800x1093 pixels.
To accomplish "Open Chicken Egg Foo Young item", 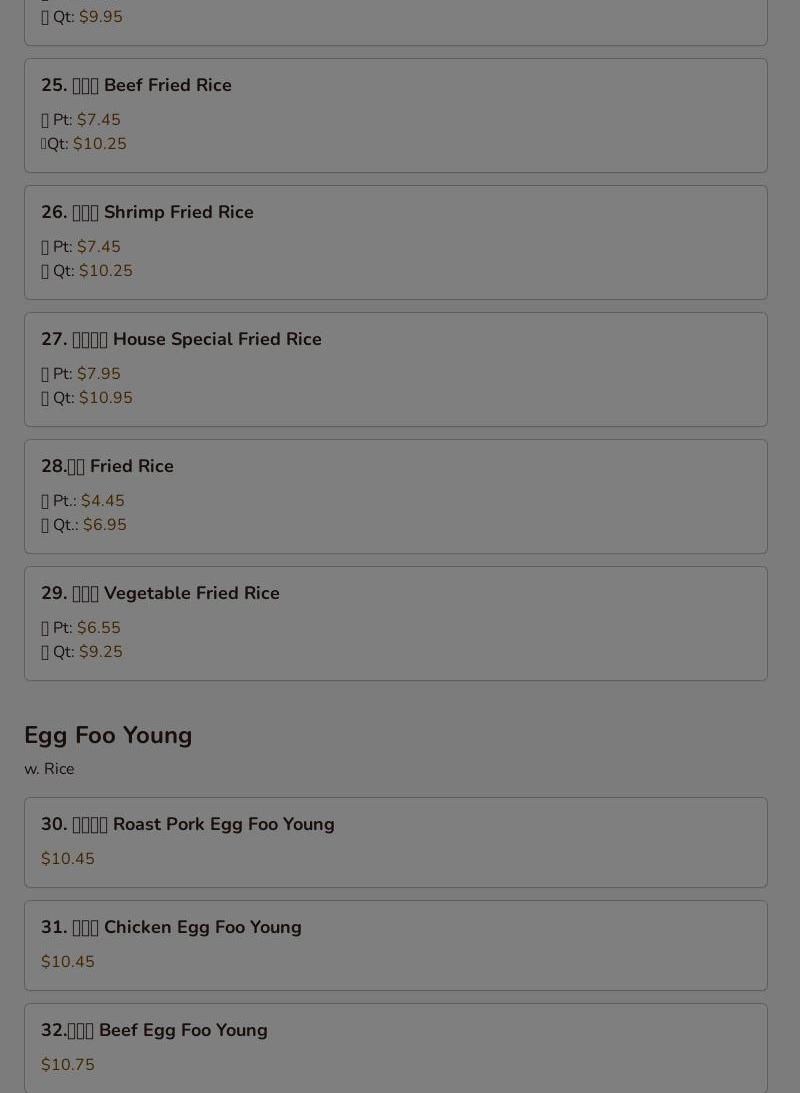I will click(x=396, y=945).
